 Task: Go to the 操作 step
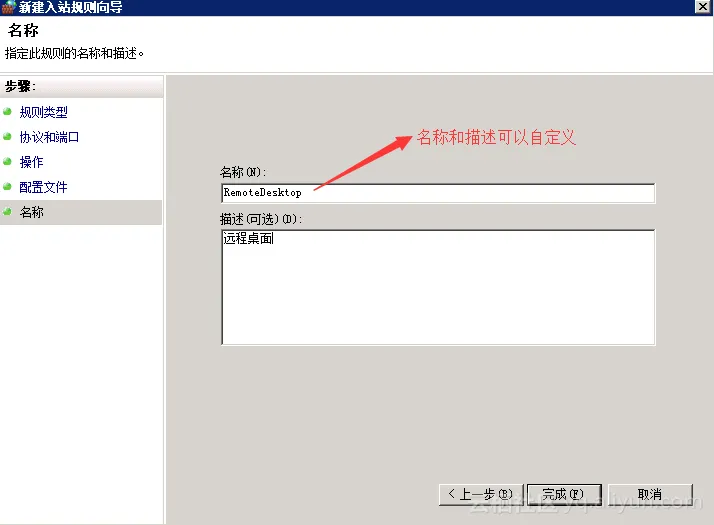pos(31,162)
